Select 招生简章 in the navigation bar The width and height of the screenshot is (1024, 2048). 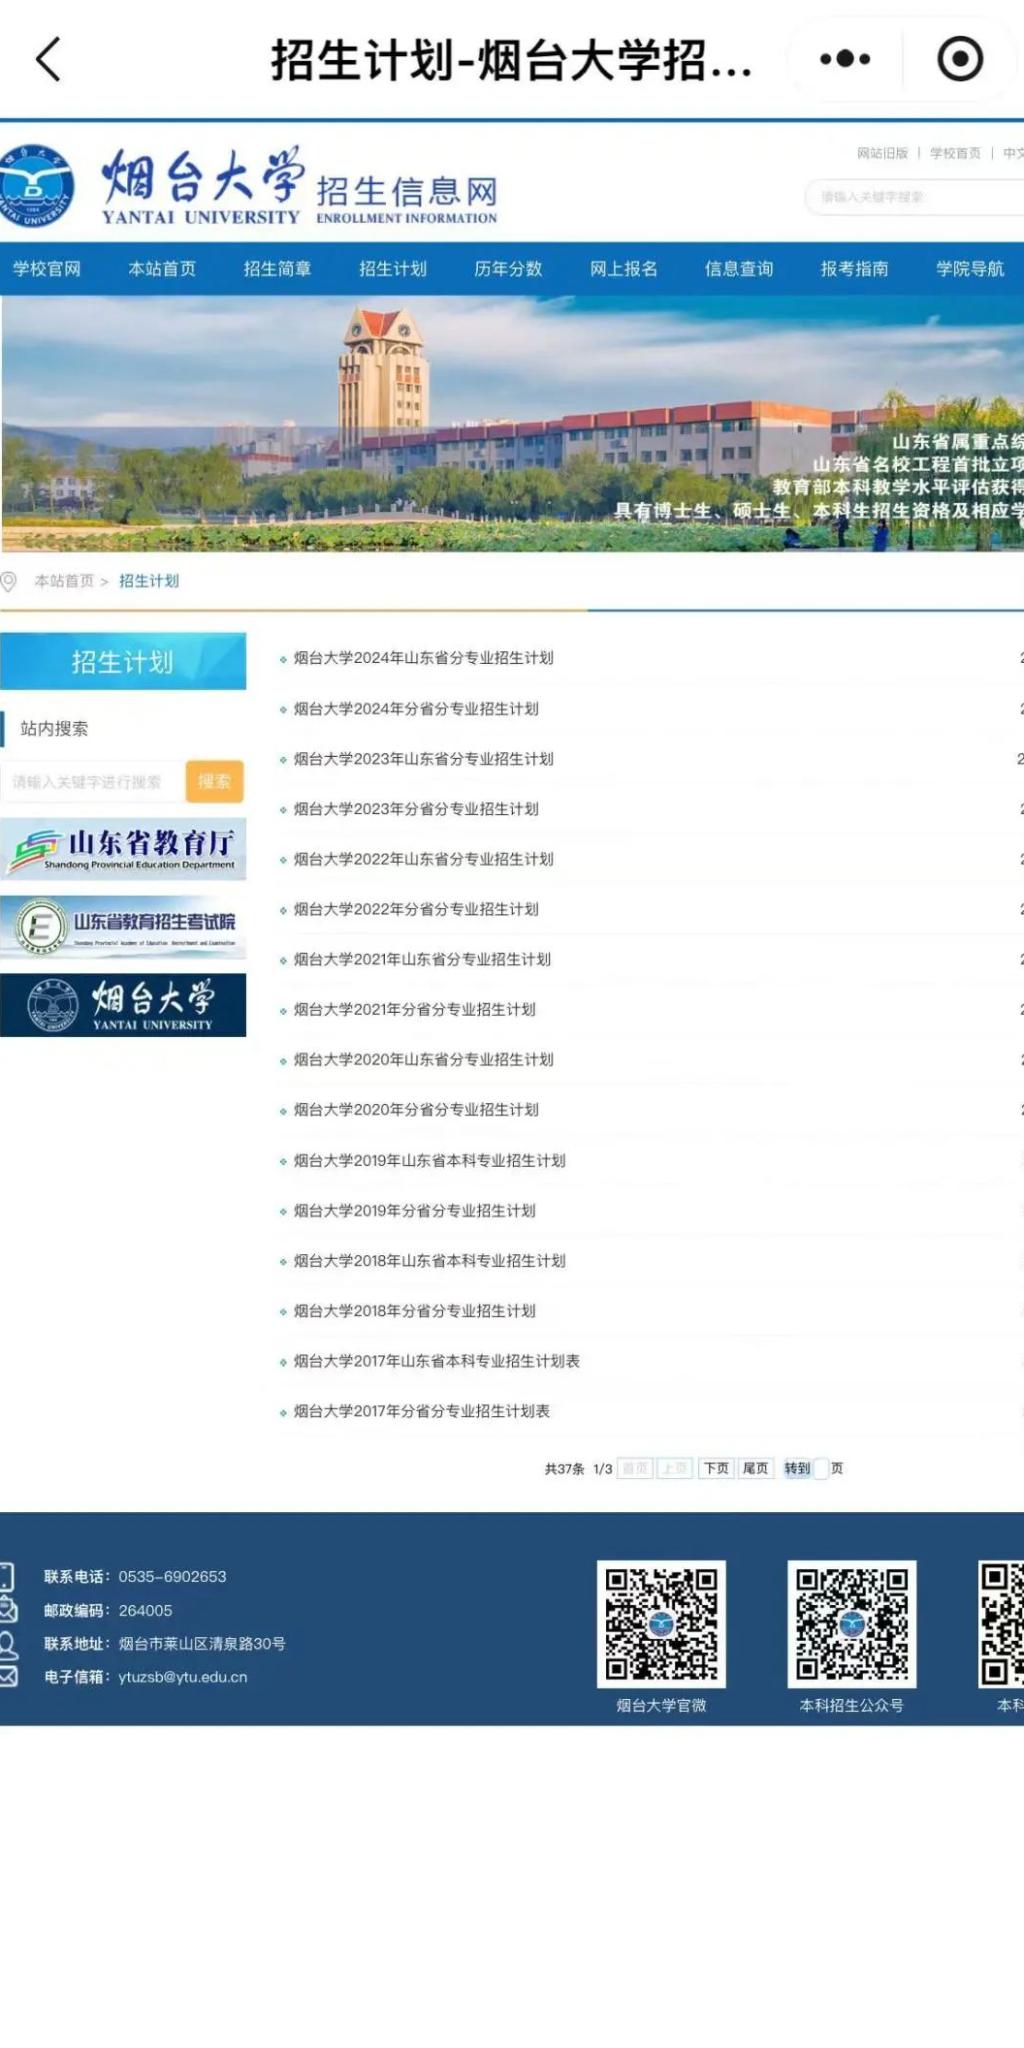tap(277, 269)
